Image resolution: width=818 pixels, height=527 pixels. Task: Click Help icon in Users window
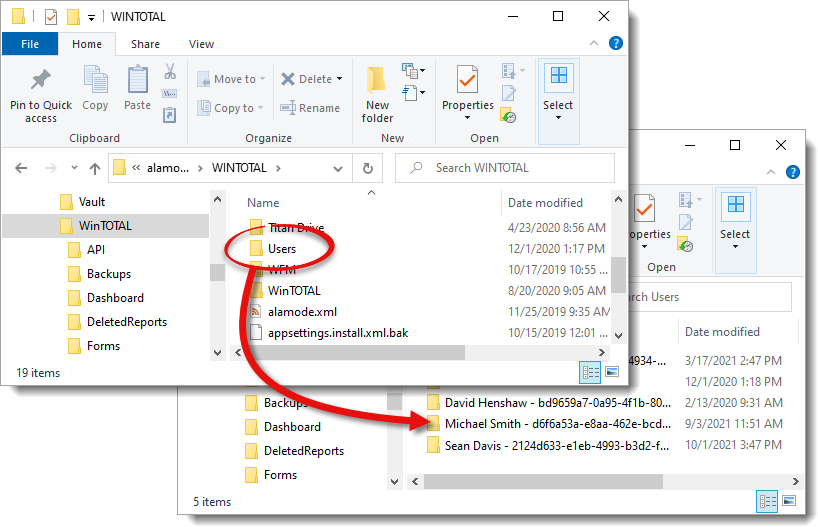(792, 172)
